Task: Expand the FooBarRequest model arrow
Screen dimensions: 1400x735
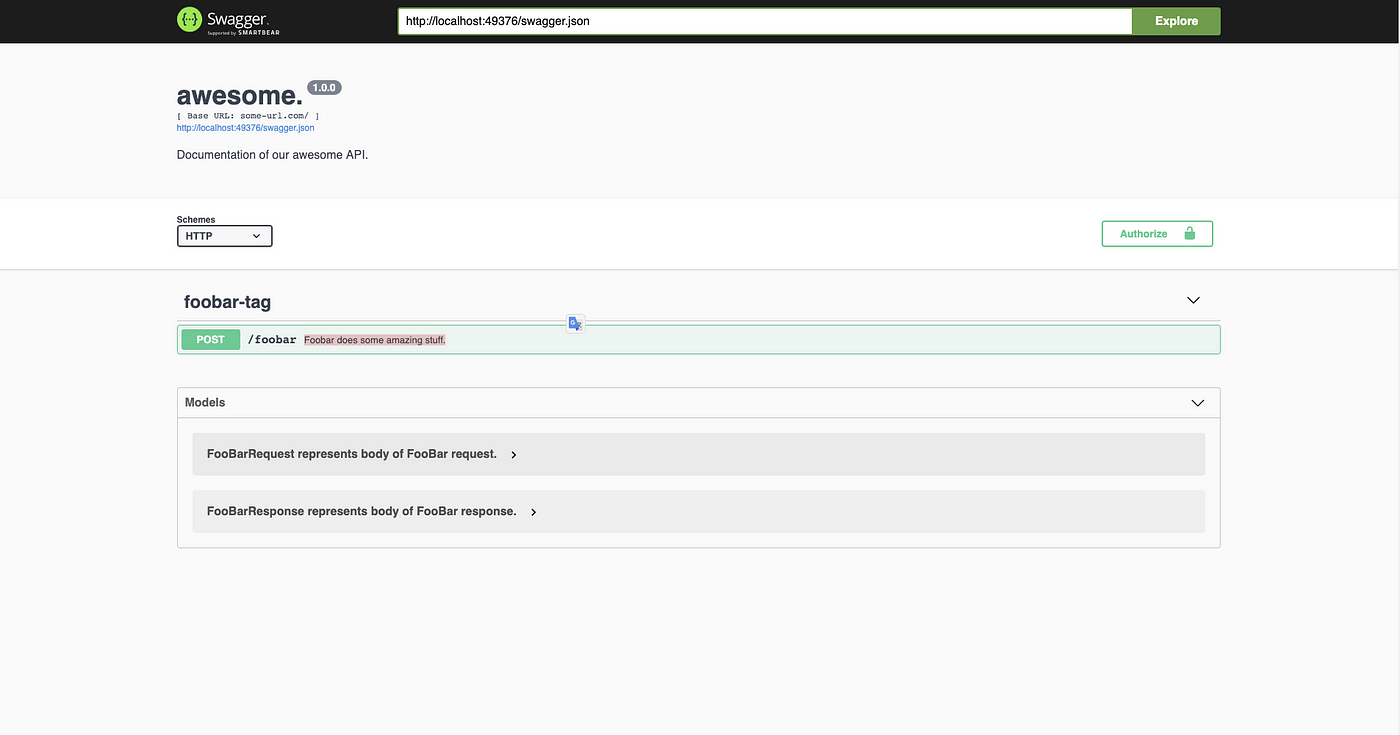Action: [514, 455]
